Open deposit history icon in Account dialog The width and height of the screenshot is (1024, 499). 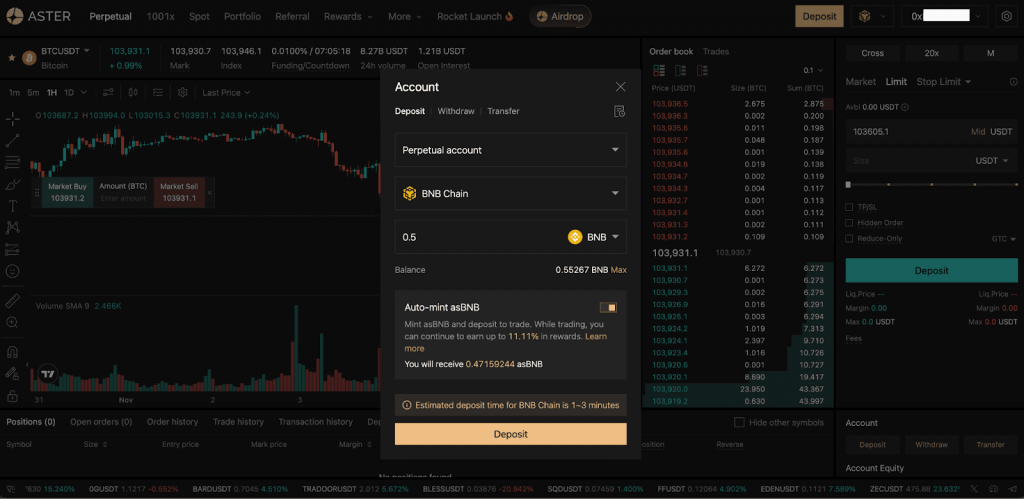click(x=619, y=111)
